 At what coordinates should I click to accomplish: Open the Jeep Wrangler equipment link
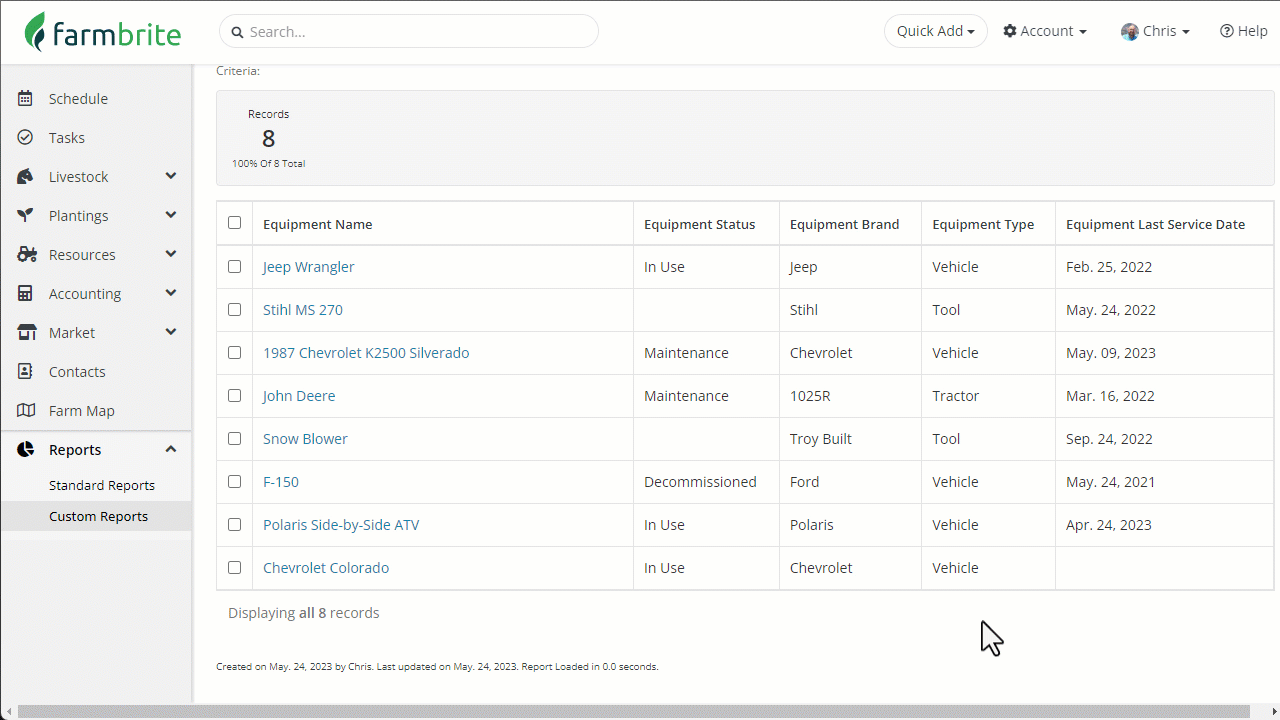[308, 267]
